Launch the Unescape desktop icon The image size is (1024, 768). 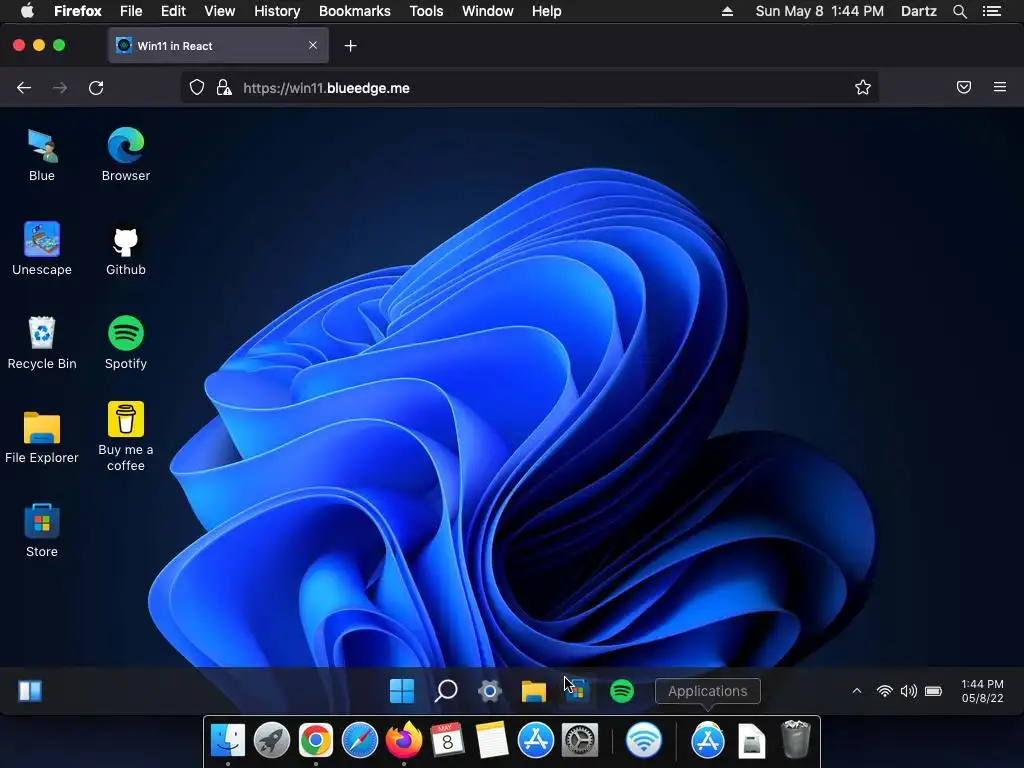point(42,249)
